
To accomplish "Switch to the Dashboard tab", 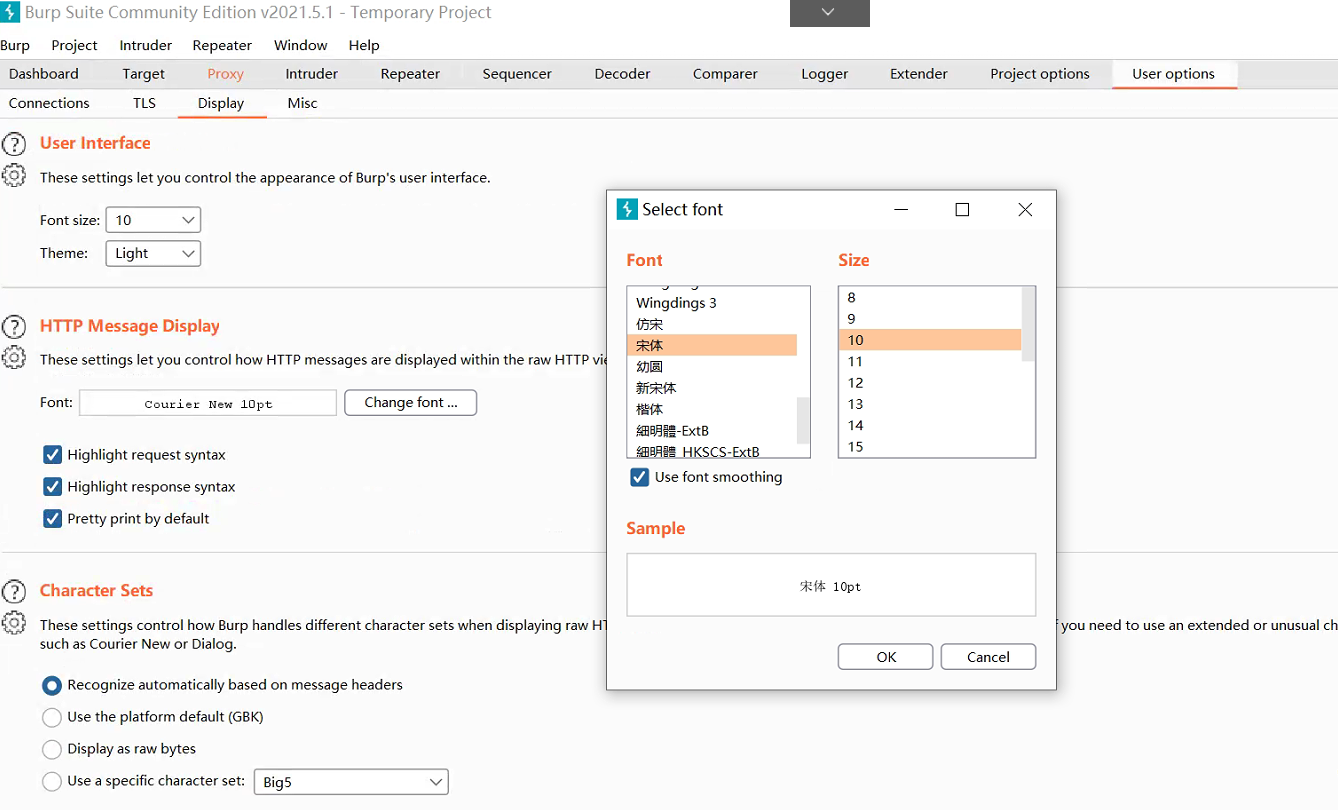I will (x=44, y=74).
